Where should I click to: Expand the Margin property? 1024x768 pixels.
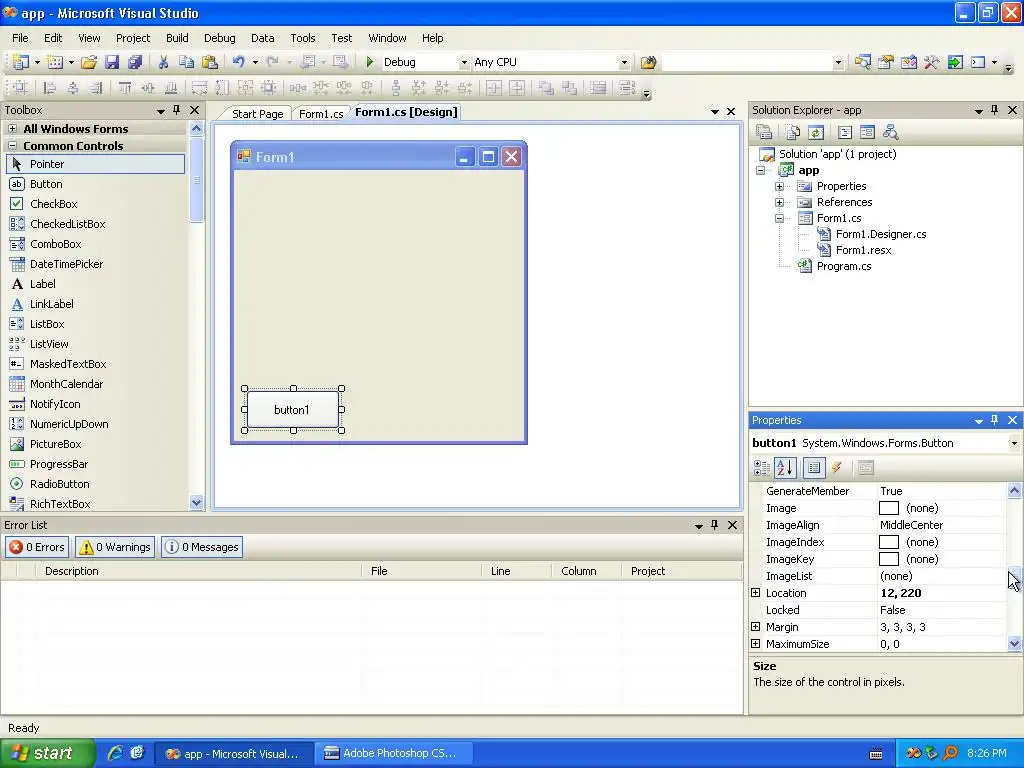pyautogui.click(x=756, y=627)
